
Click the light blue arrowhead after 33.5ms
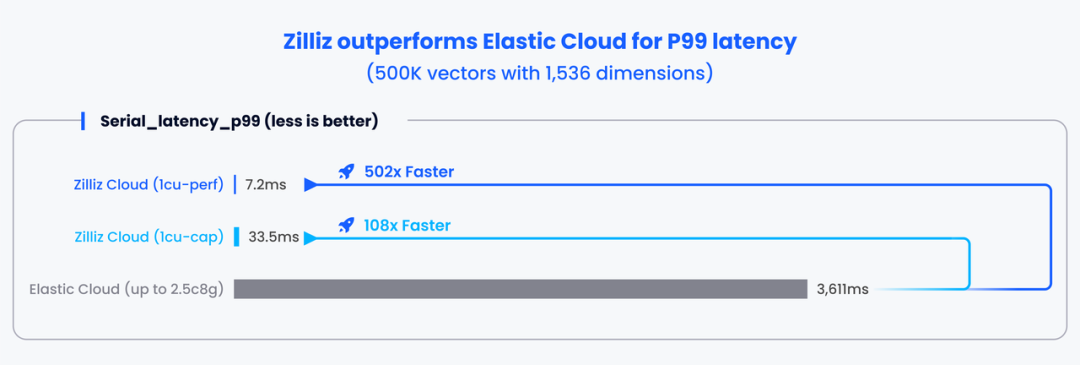click(x=311, y=238)
